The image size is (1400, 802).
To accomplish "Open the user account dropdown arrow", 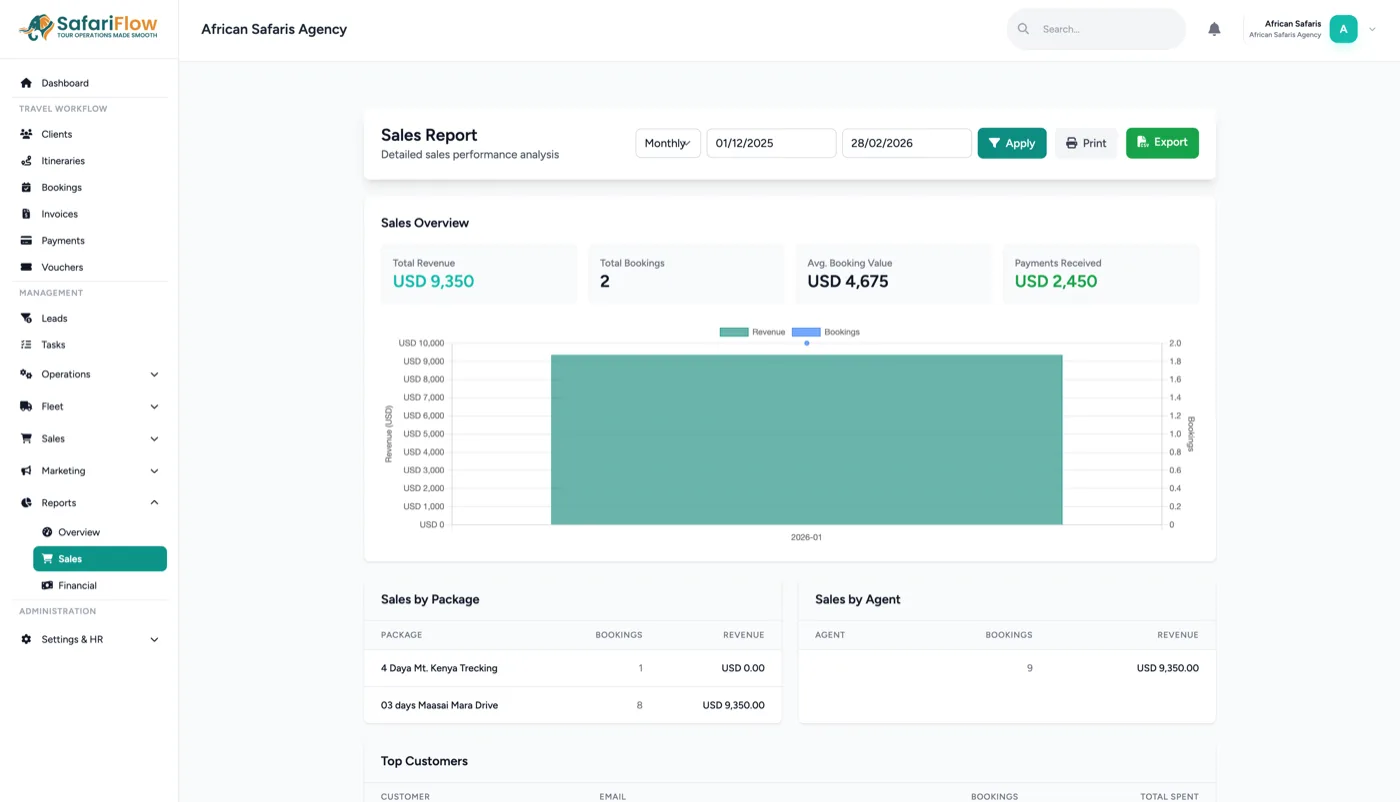I will [1372, 29].
